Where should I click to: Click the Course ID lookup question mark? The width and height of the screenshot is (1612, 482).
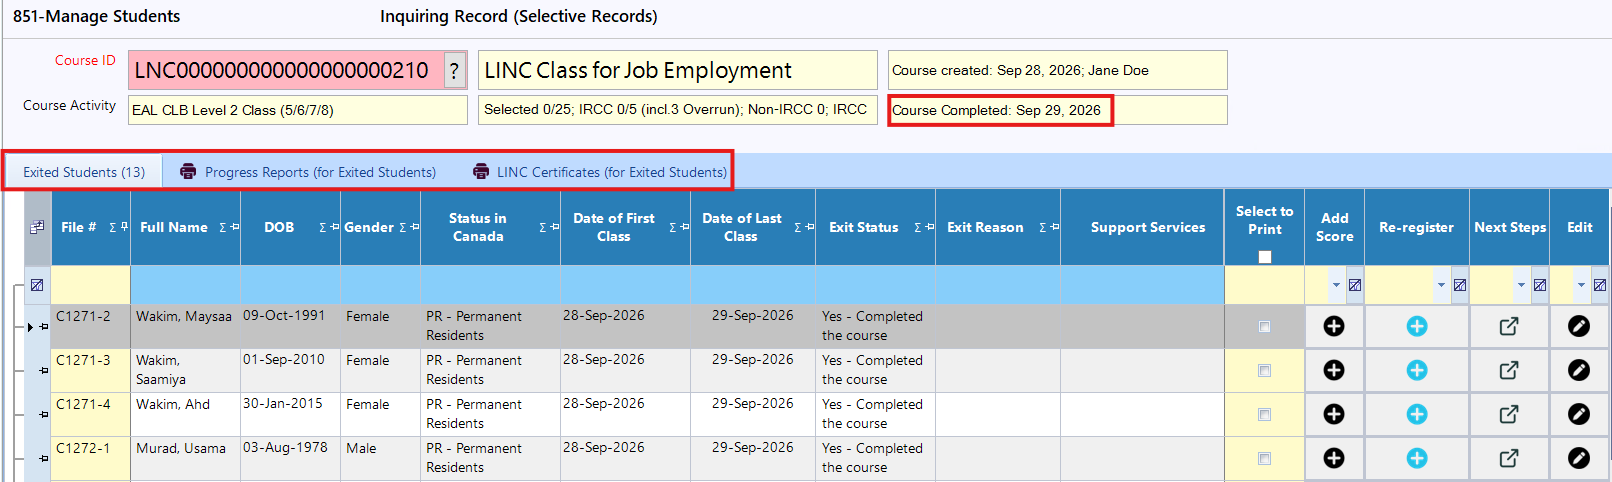(x=454, y=70)
